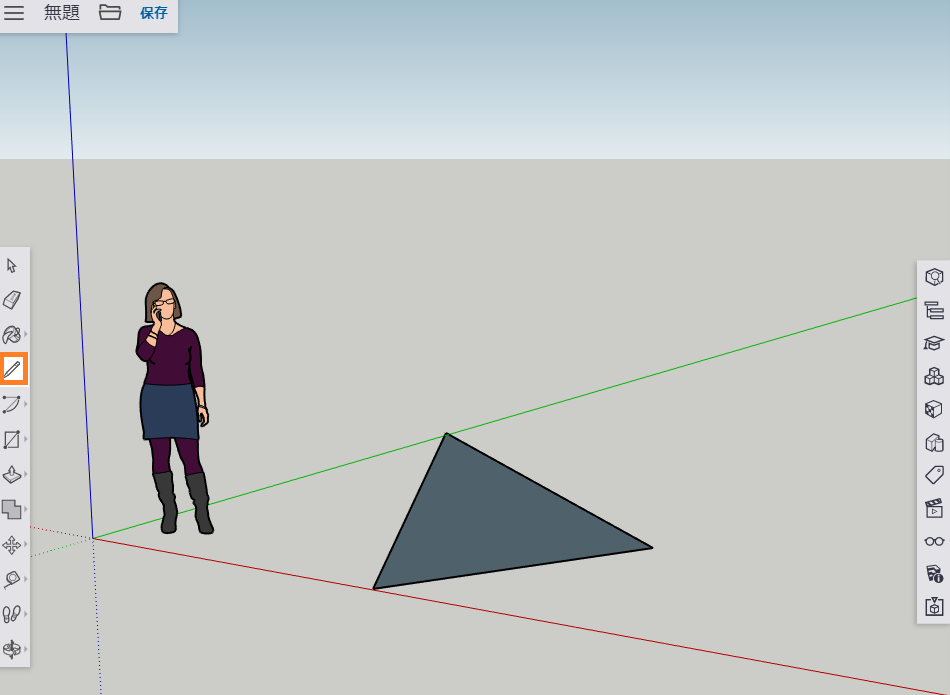Select the highlighted Line pencil tool
Image resolution: width=950 pixels, height=695 pixels.
(13, 369)
